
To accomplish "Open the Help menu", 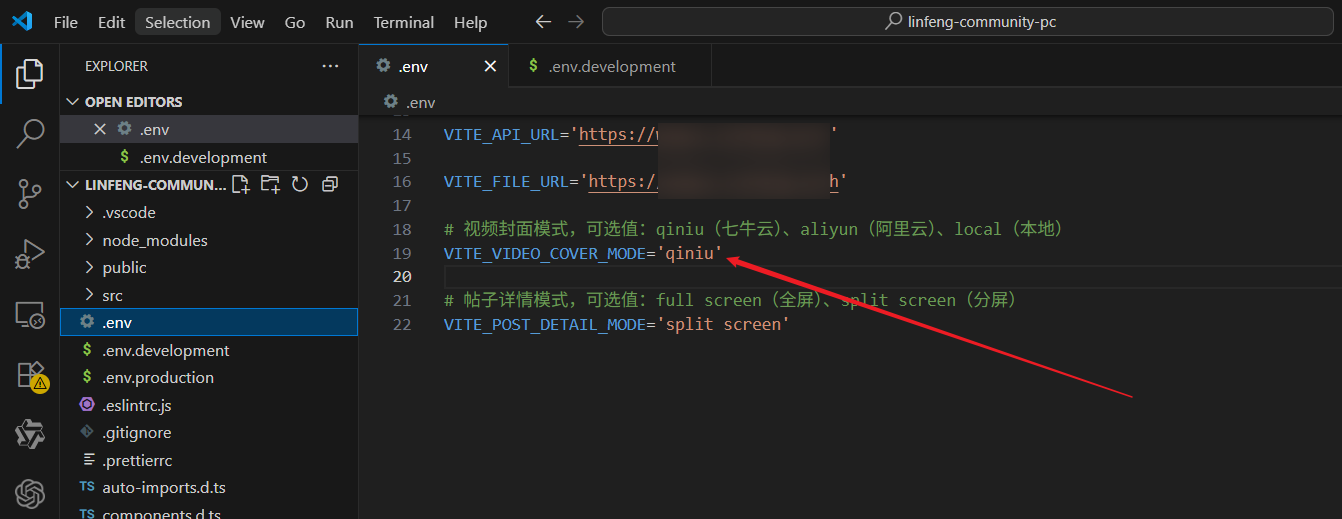I will click(x=471, y=22).
